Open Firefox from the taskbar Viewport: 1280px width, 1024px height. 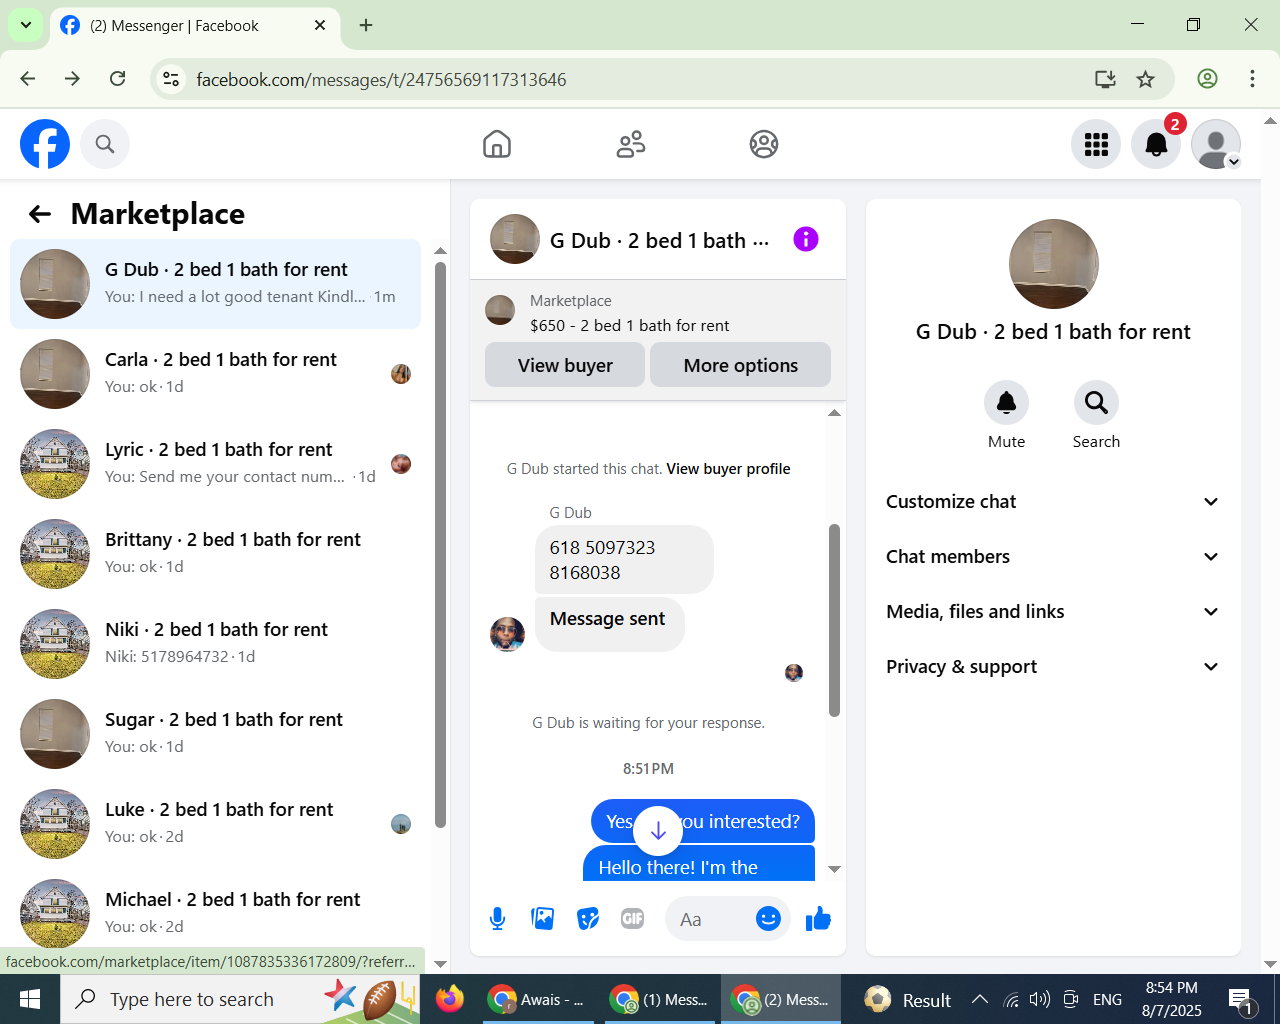tap(450, 999)
